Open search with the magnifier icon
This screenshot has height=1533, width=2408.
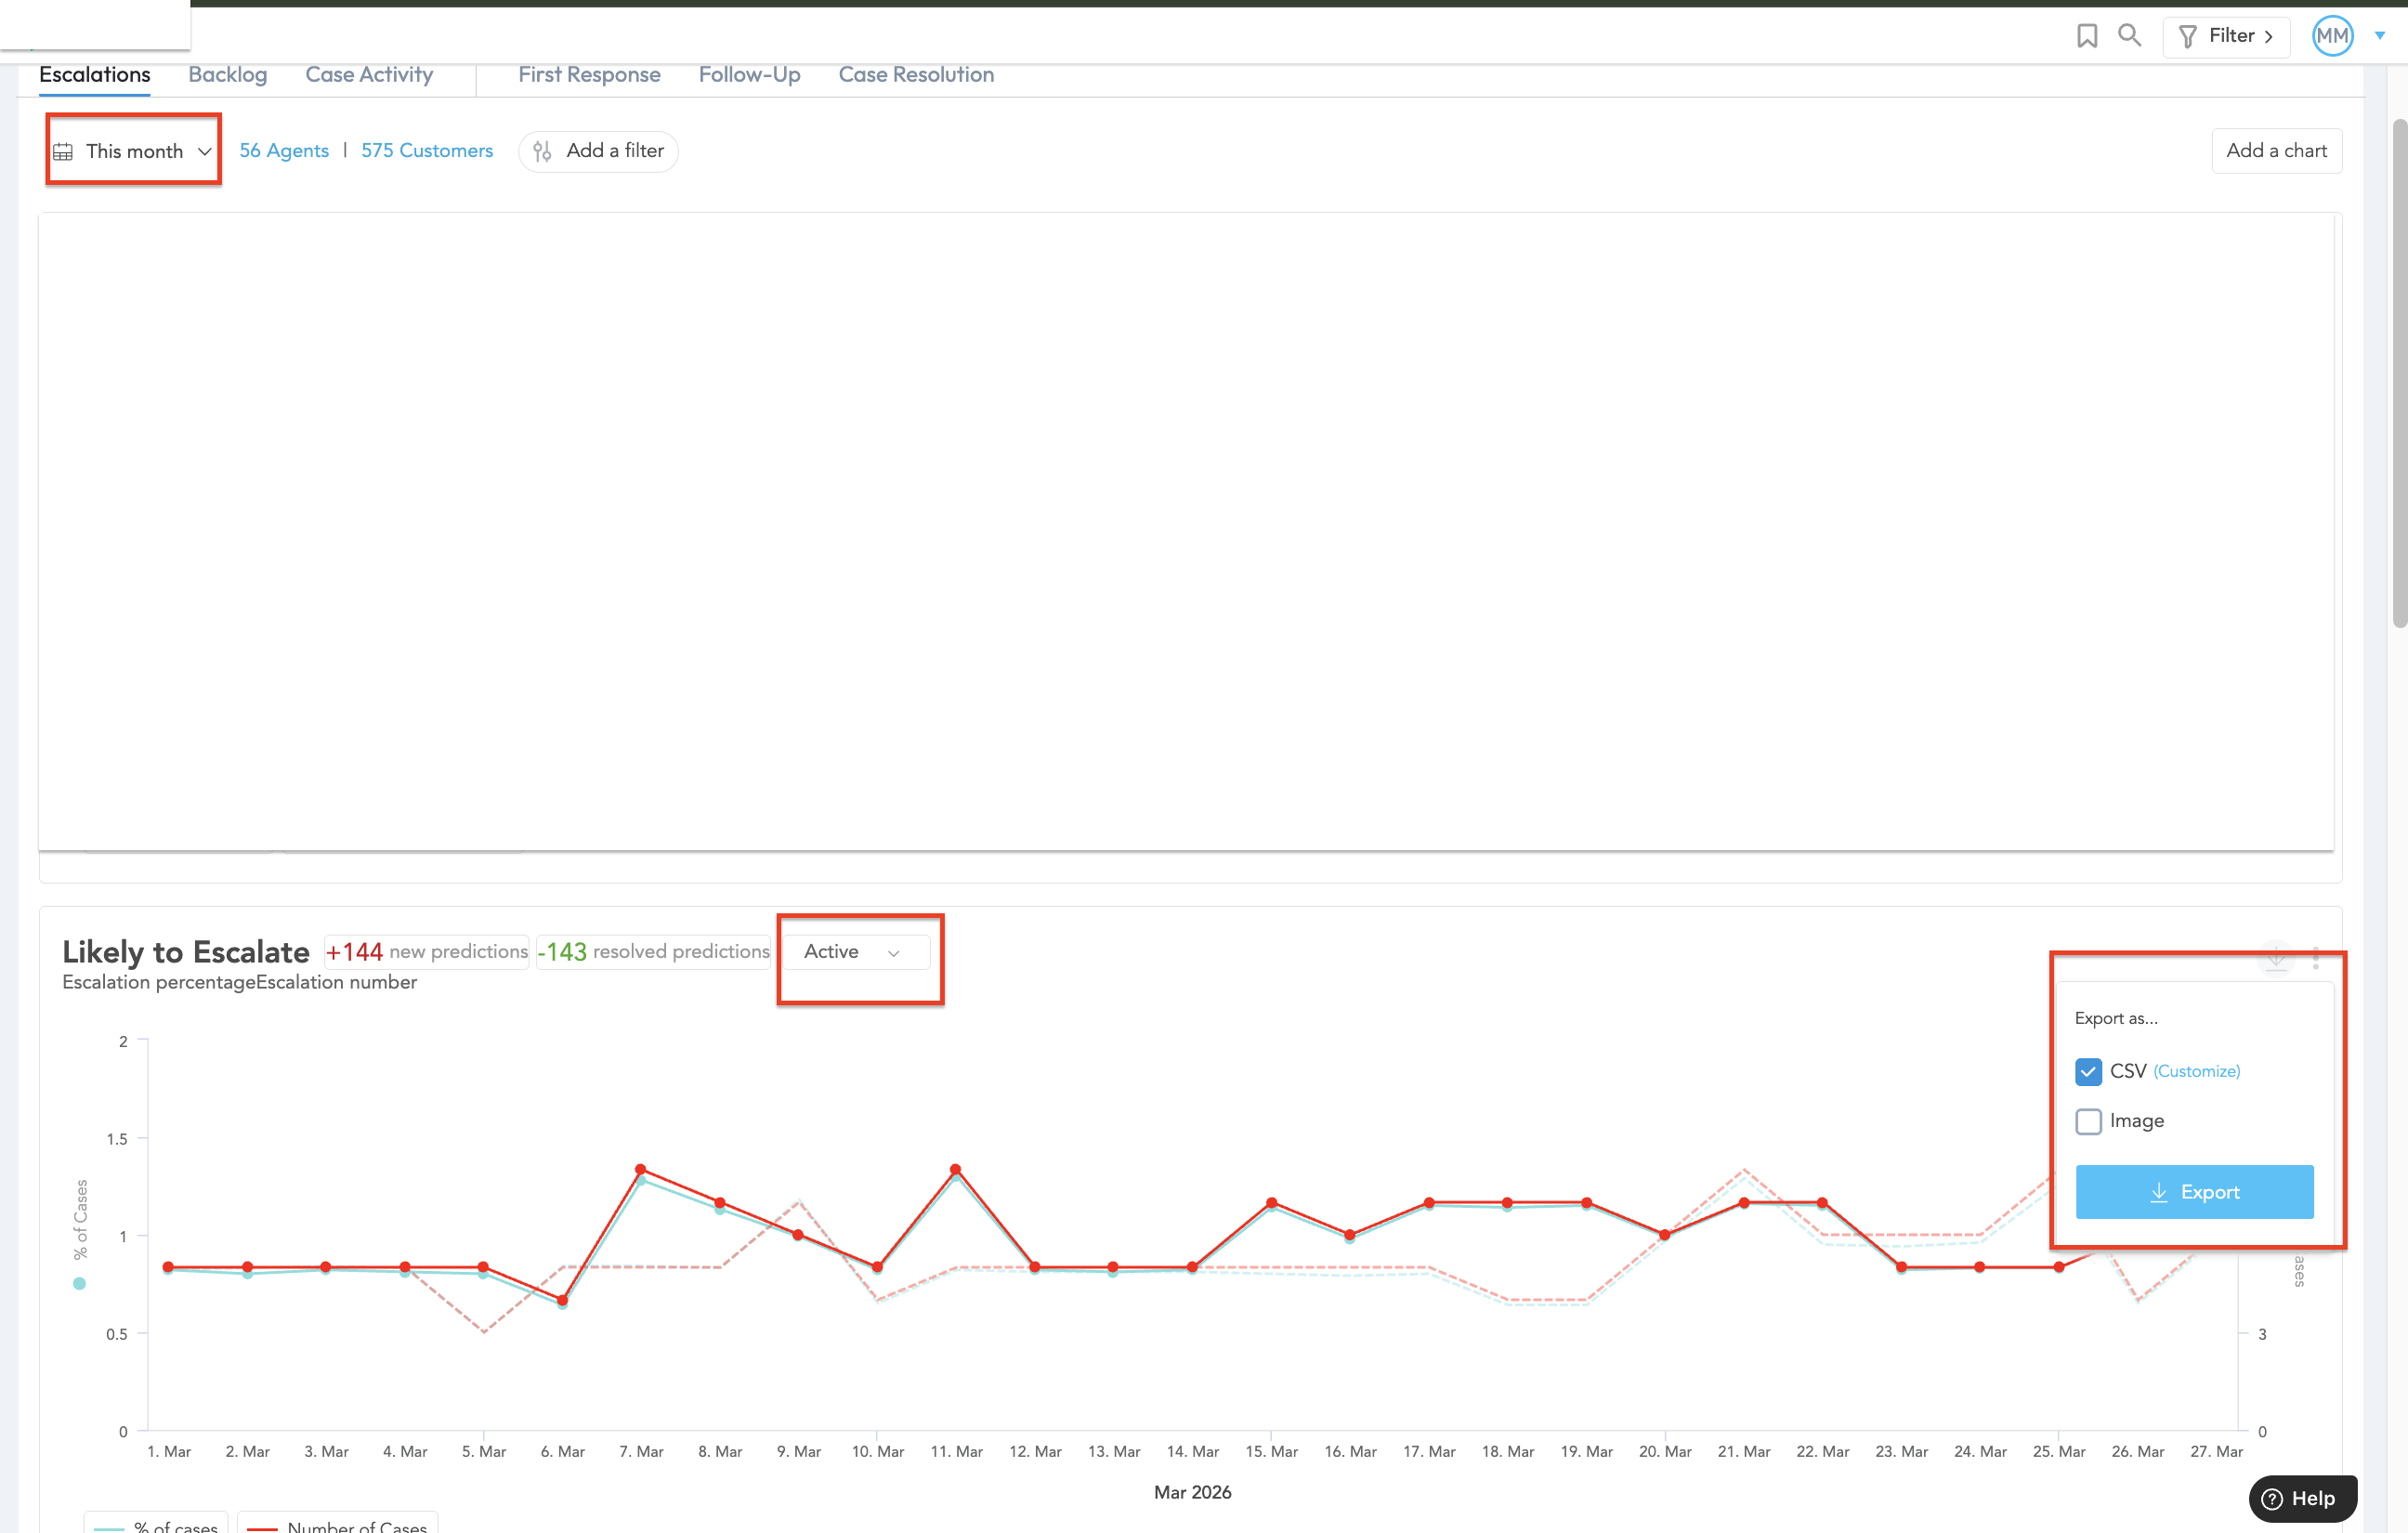click(x=2129, y=36)
